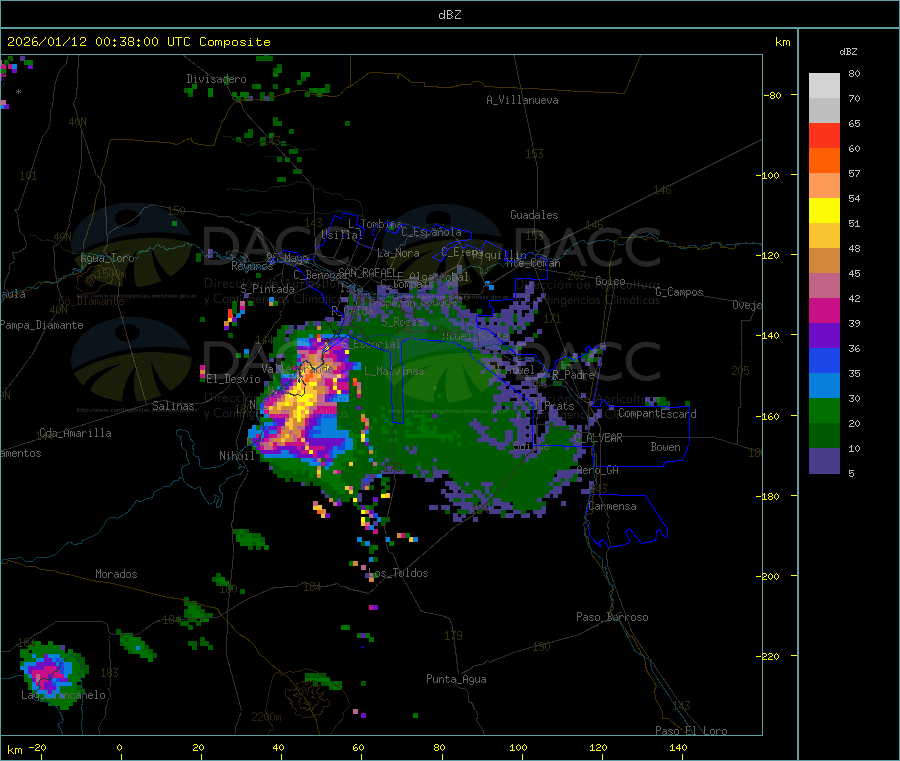
Task: Click the L_Malvinas map label
Action: pyautogui.click(x=394, y=371)
